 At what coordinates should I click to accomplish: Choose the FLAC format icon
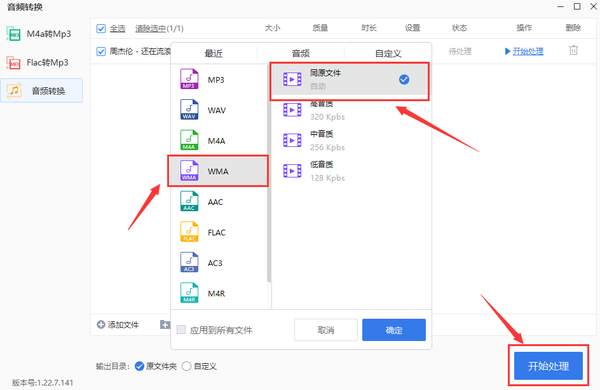(189, 232)
